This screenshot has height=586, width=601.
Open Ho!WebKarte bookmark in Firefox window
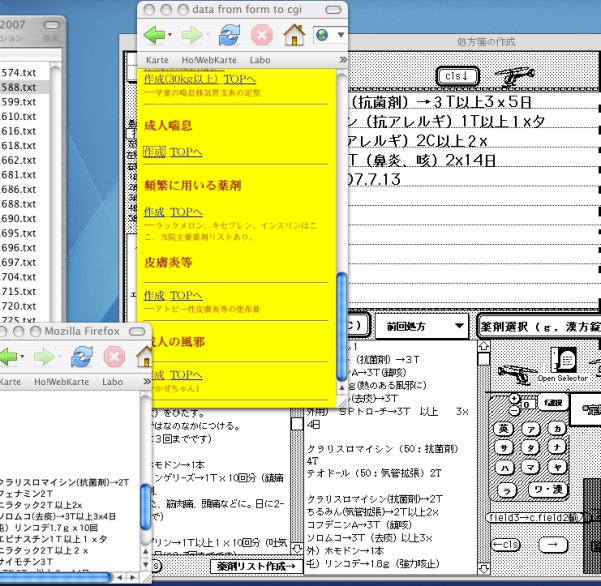(x=61, y=382)
